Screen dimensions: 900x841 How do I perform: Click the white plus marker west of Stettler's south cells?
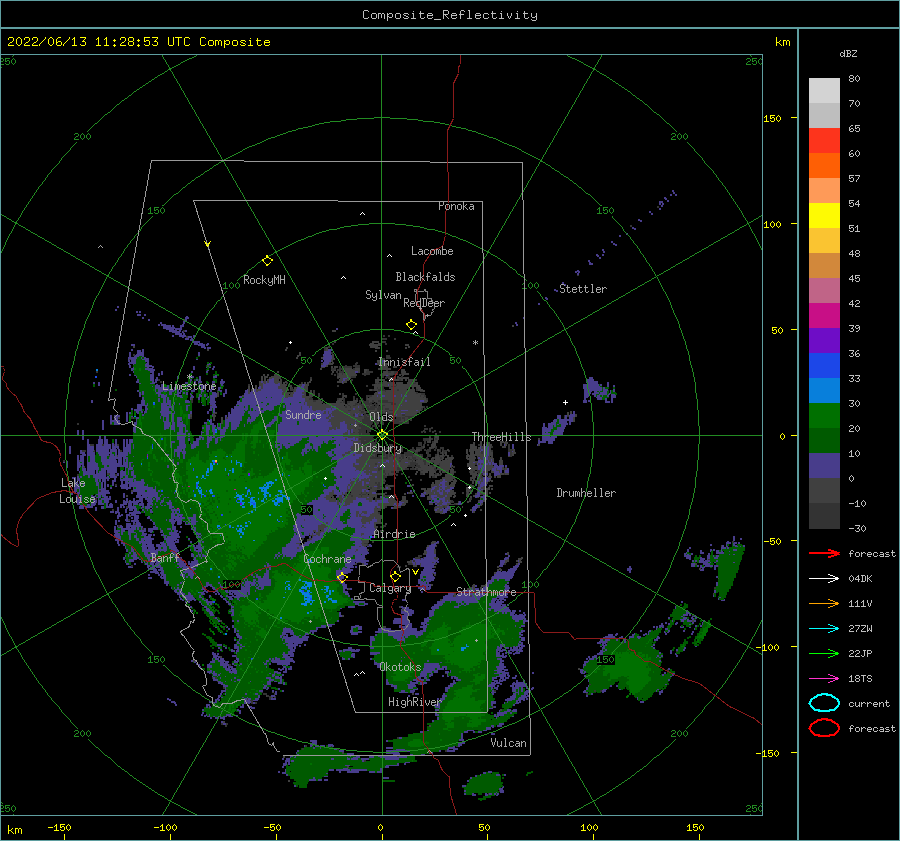click(x=565, y=402)
